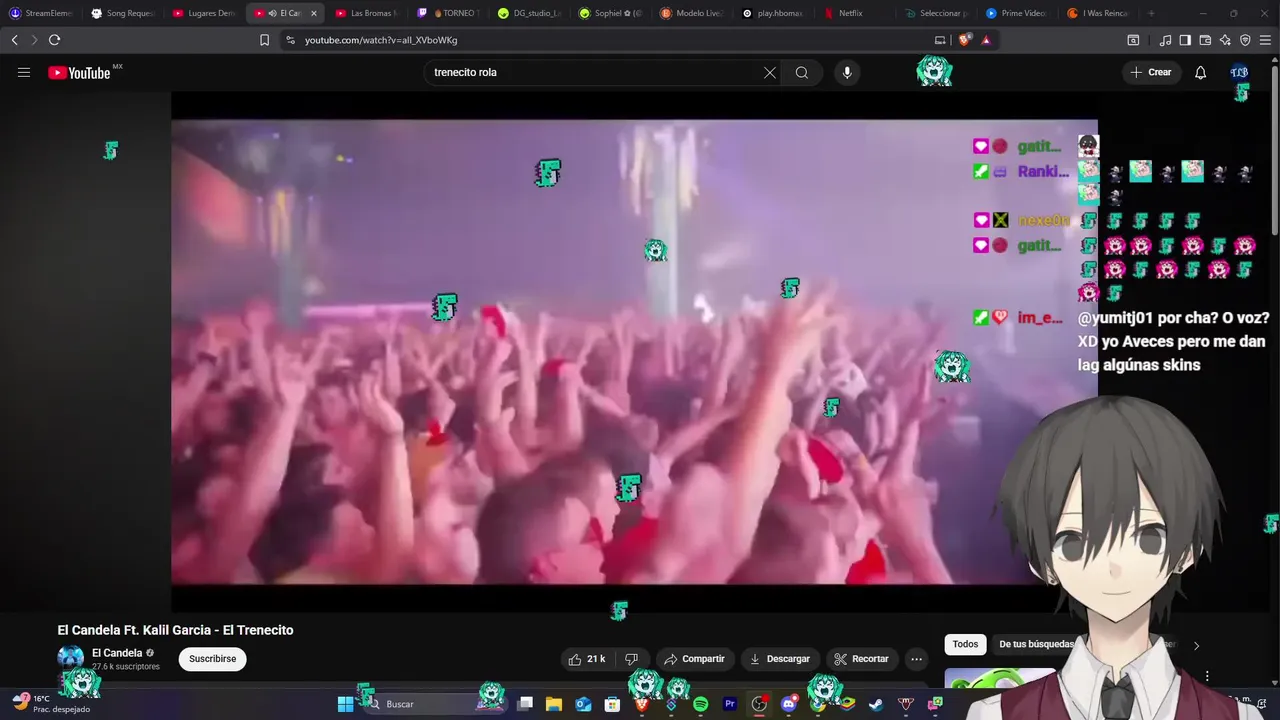Click the El Trenecito video title
The height and width of the screenshot is (720, 1280).
(x=175, y=630)
